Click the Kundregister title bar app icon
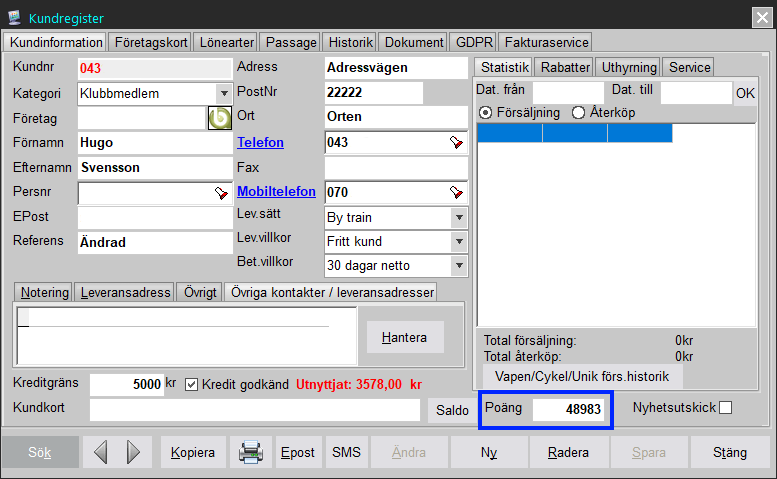 click(x=14, y=15)
